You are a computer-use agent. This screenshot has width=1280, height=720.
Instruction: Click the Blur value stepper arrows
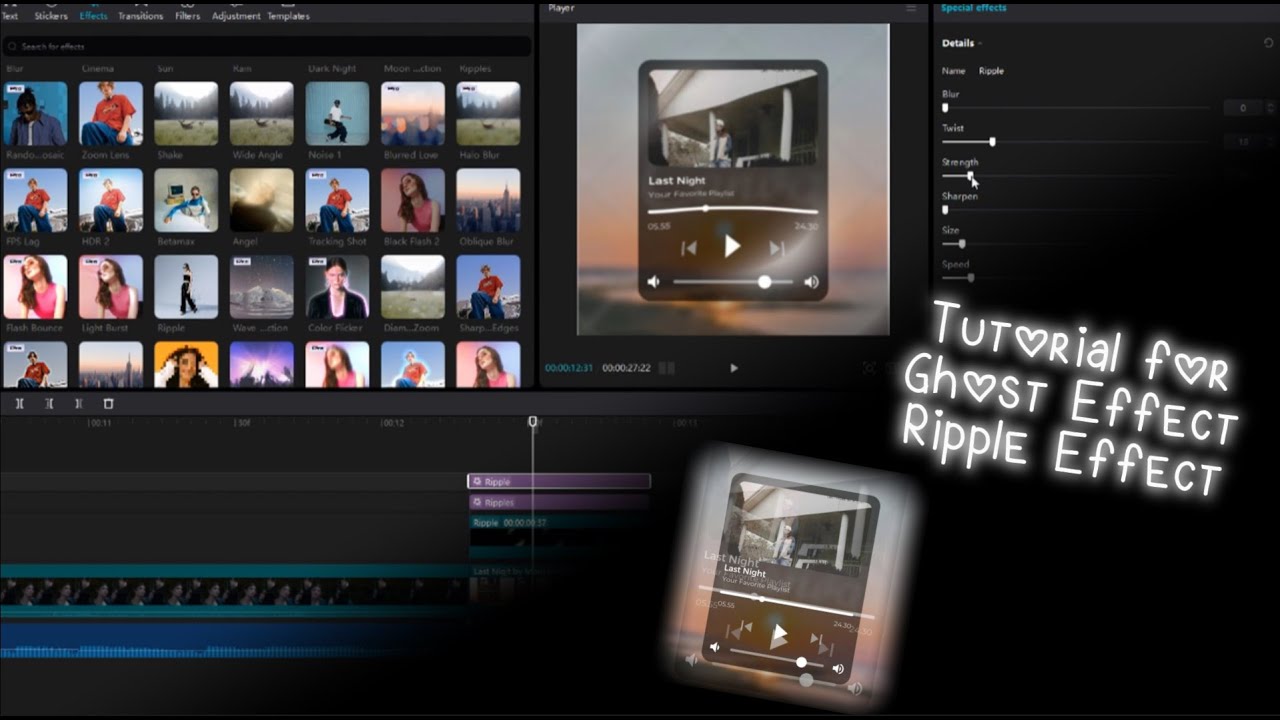(x=1269, y=108)
